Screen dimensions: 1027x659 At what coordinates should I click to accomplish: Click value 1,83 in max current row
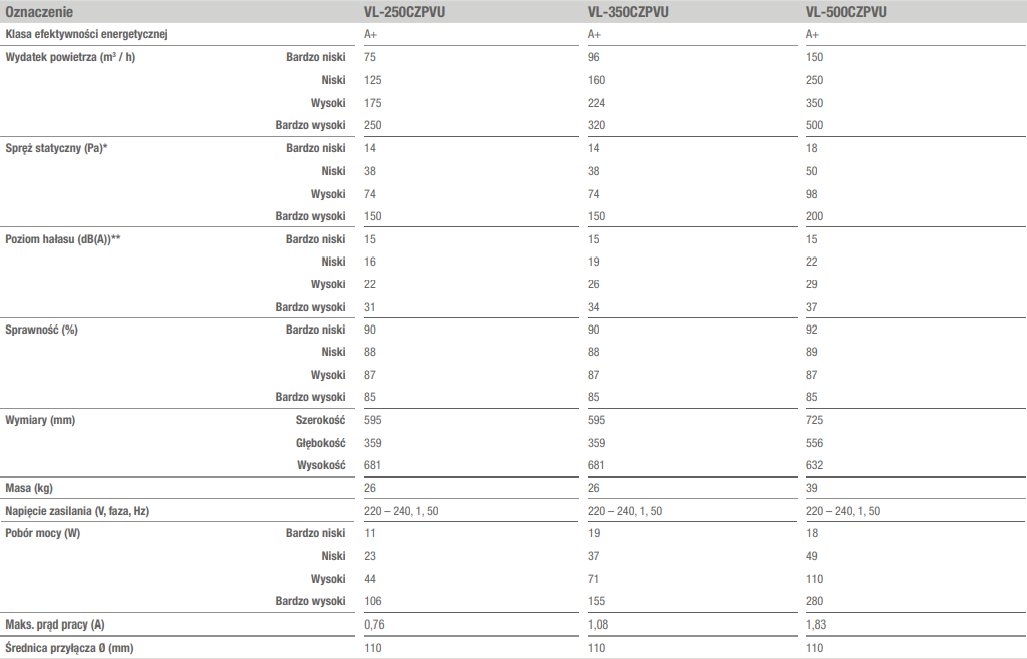[816, 625]
